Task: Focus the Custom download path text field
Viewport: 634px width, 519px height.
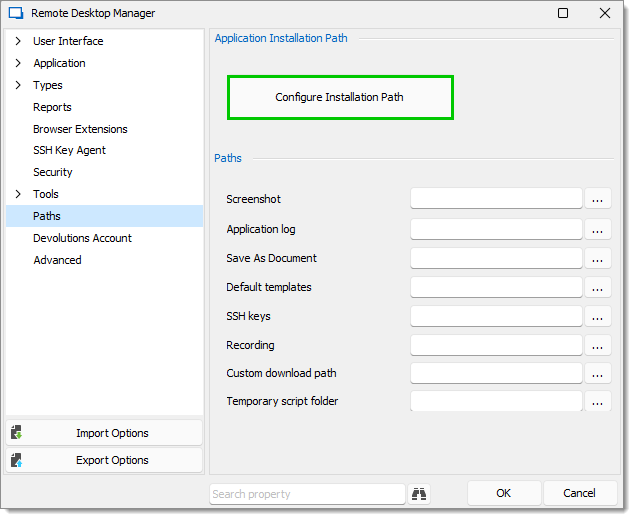Action: pos(496,373)
